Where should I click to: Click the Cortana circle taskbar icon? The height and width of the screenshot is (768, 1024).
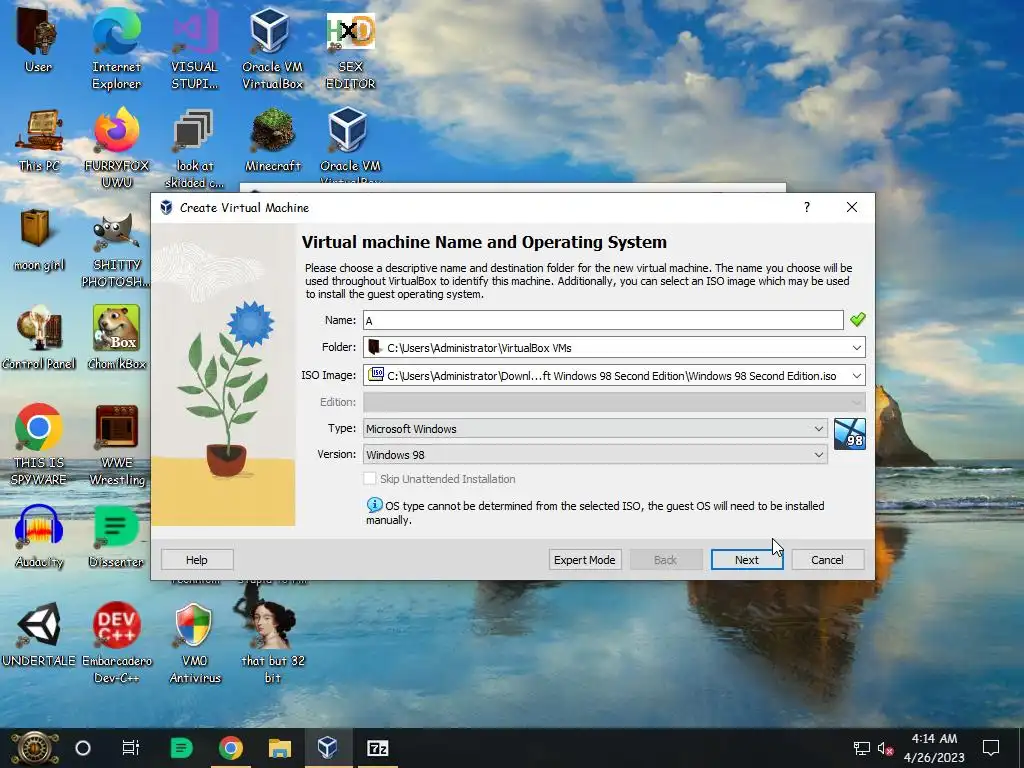83,748
